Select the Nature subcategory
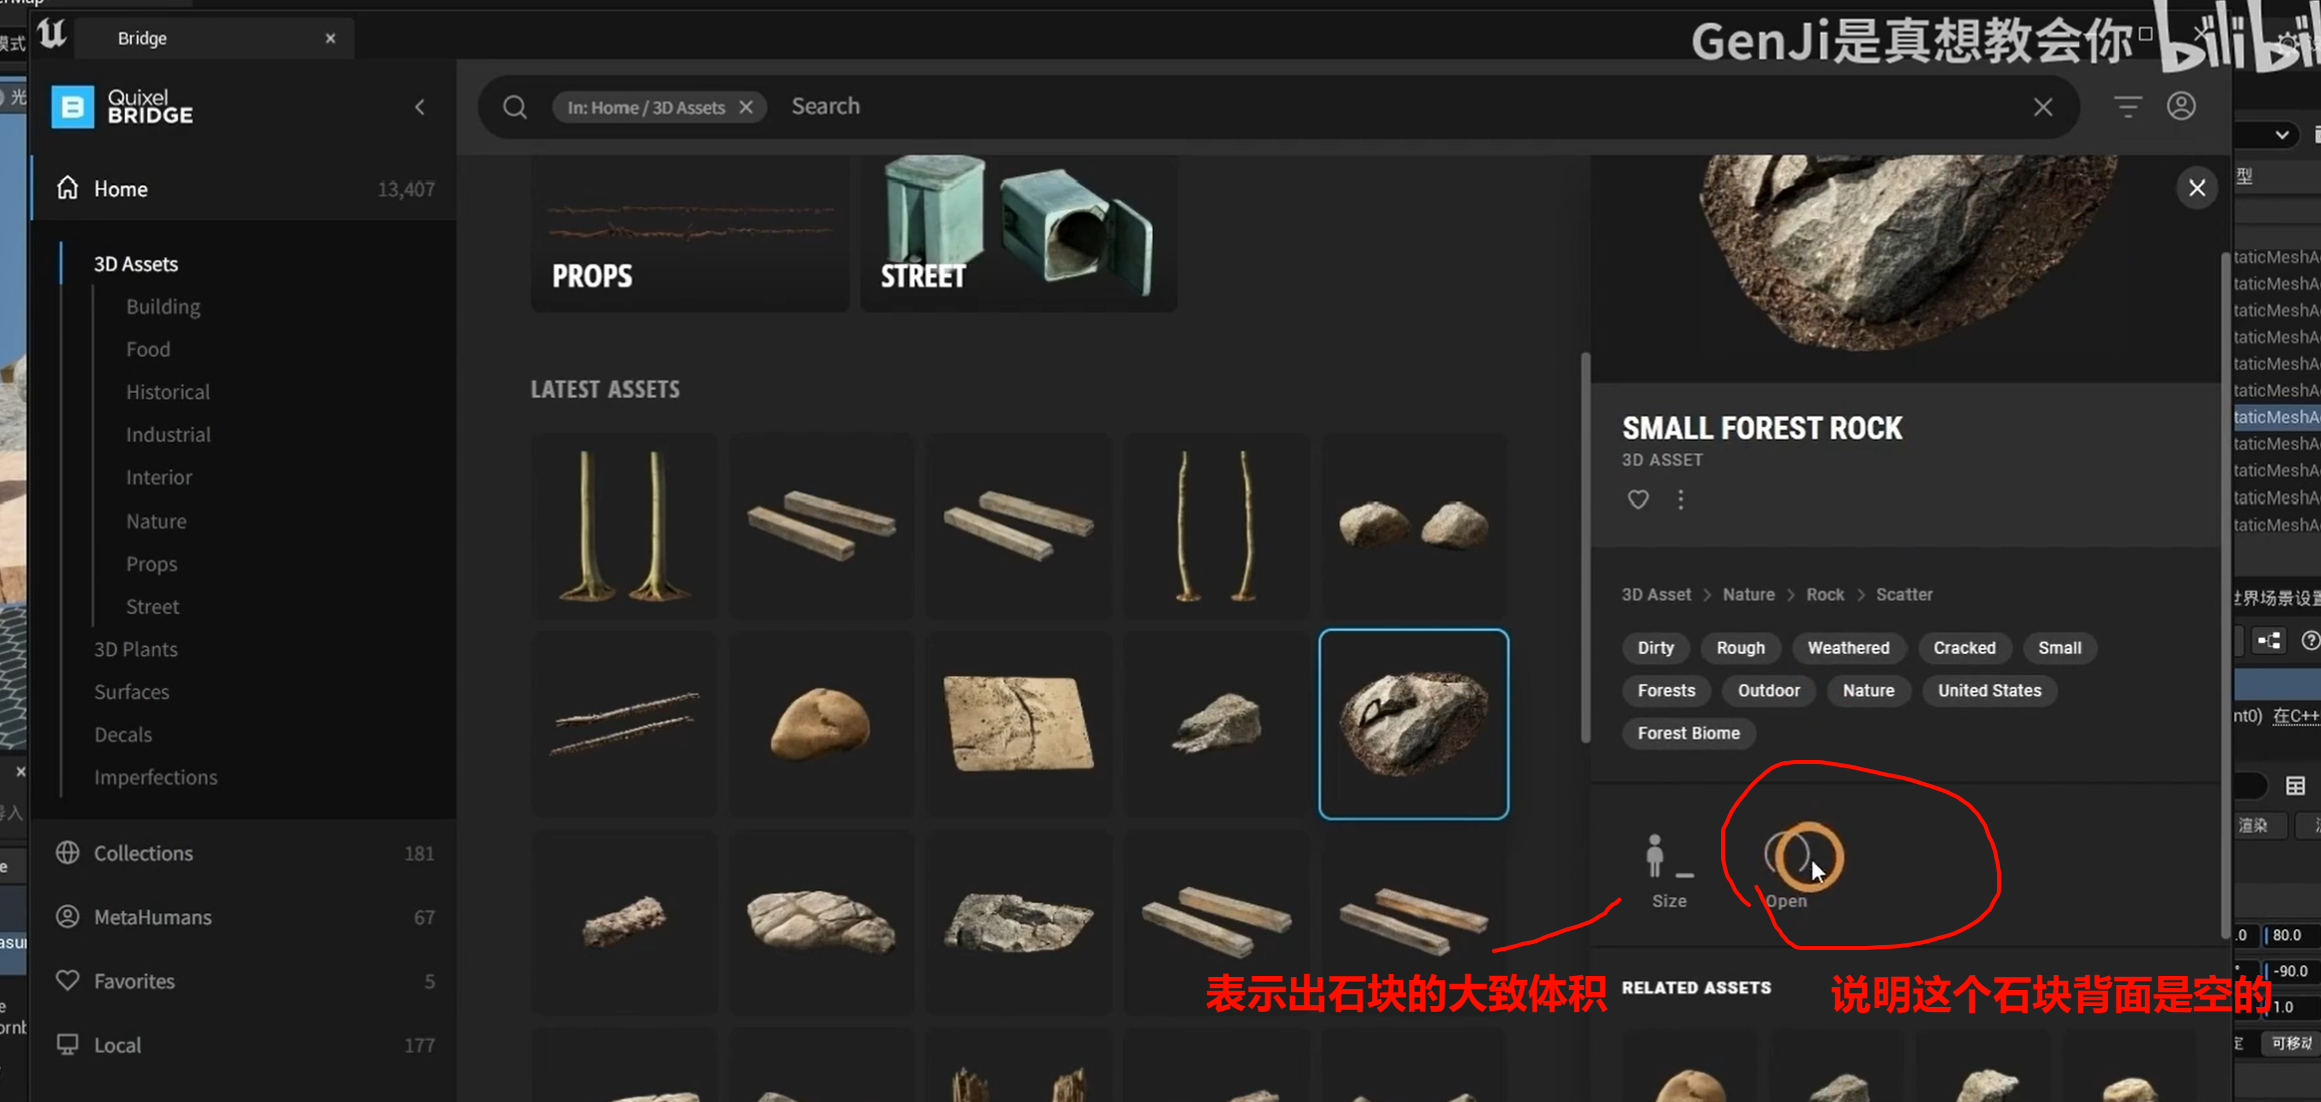2321x1102 pixels. pyautogui.click(x=156, y=521)
